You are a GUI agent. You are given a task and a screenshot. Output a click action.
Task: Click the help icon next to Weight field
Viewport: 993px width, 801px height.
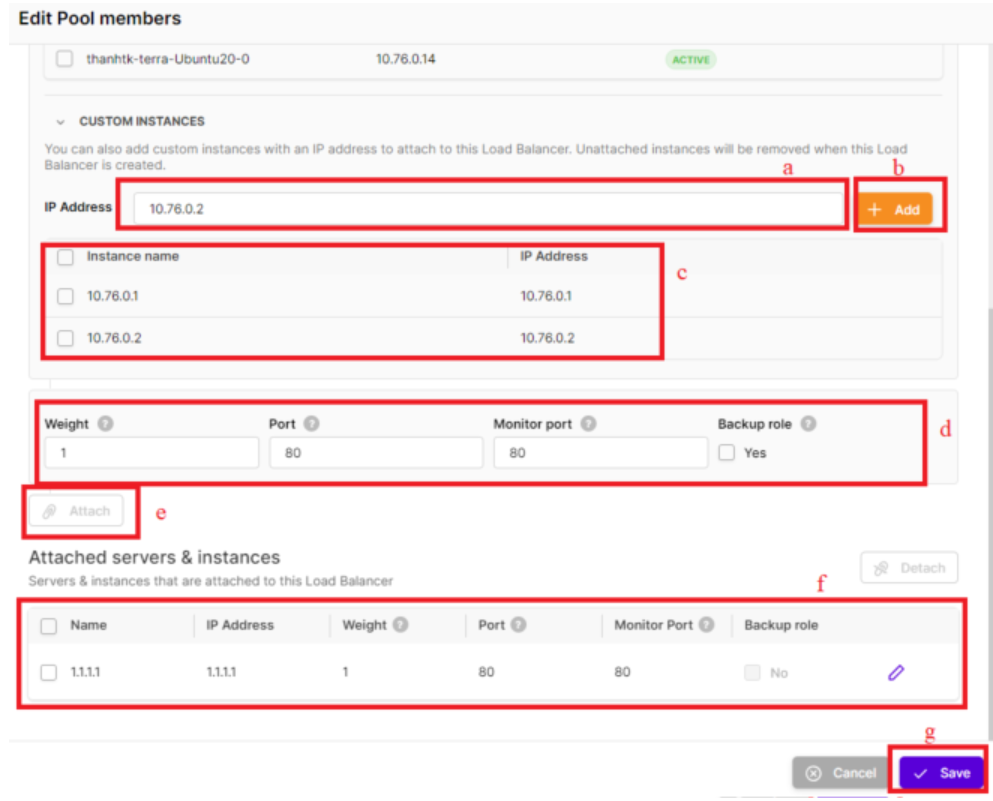106,424
